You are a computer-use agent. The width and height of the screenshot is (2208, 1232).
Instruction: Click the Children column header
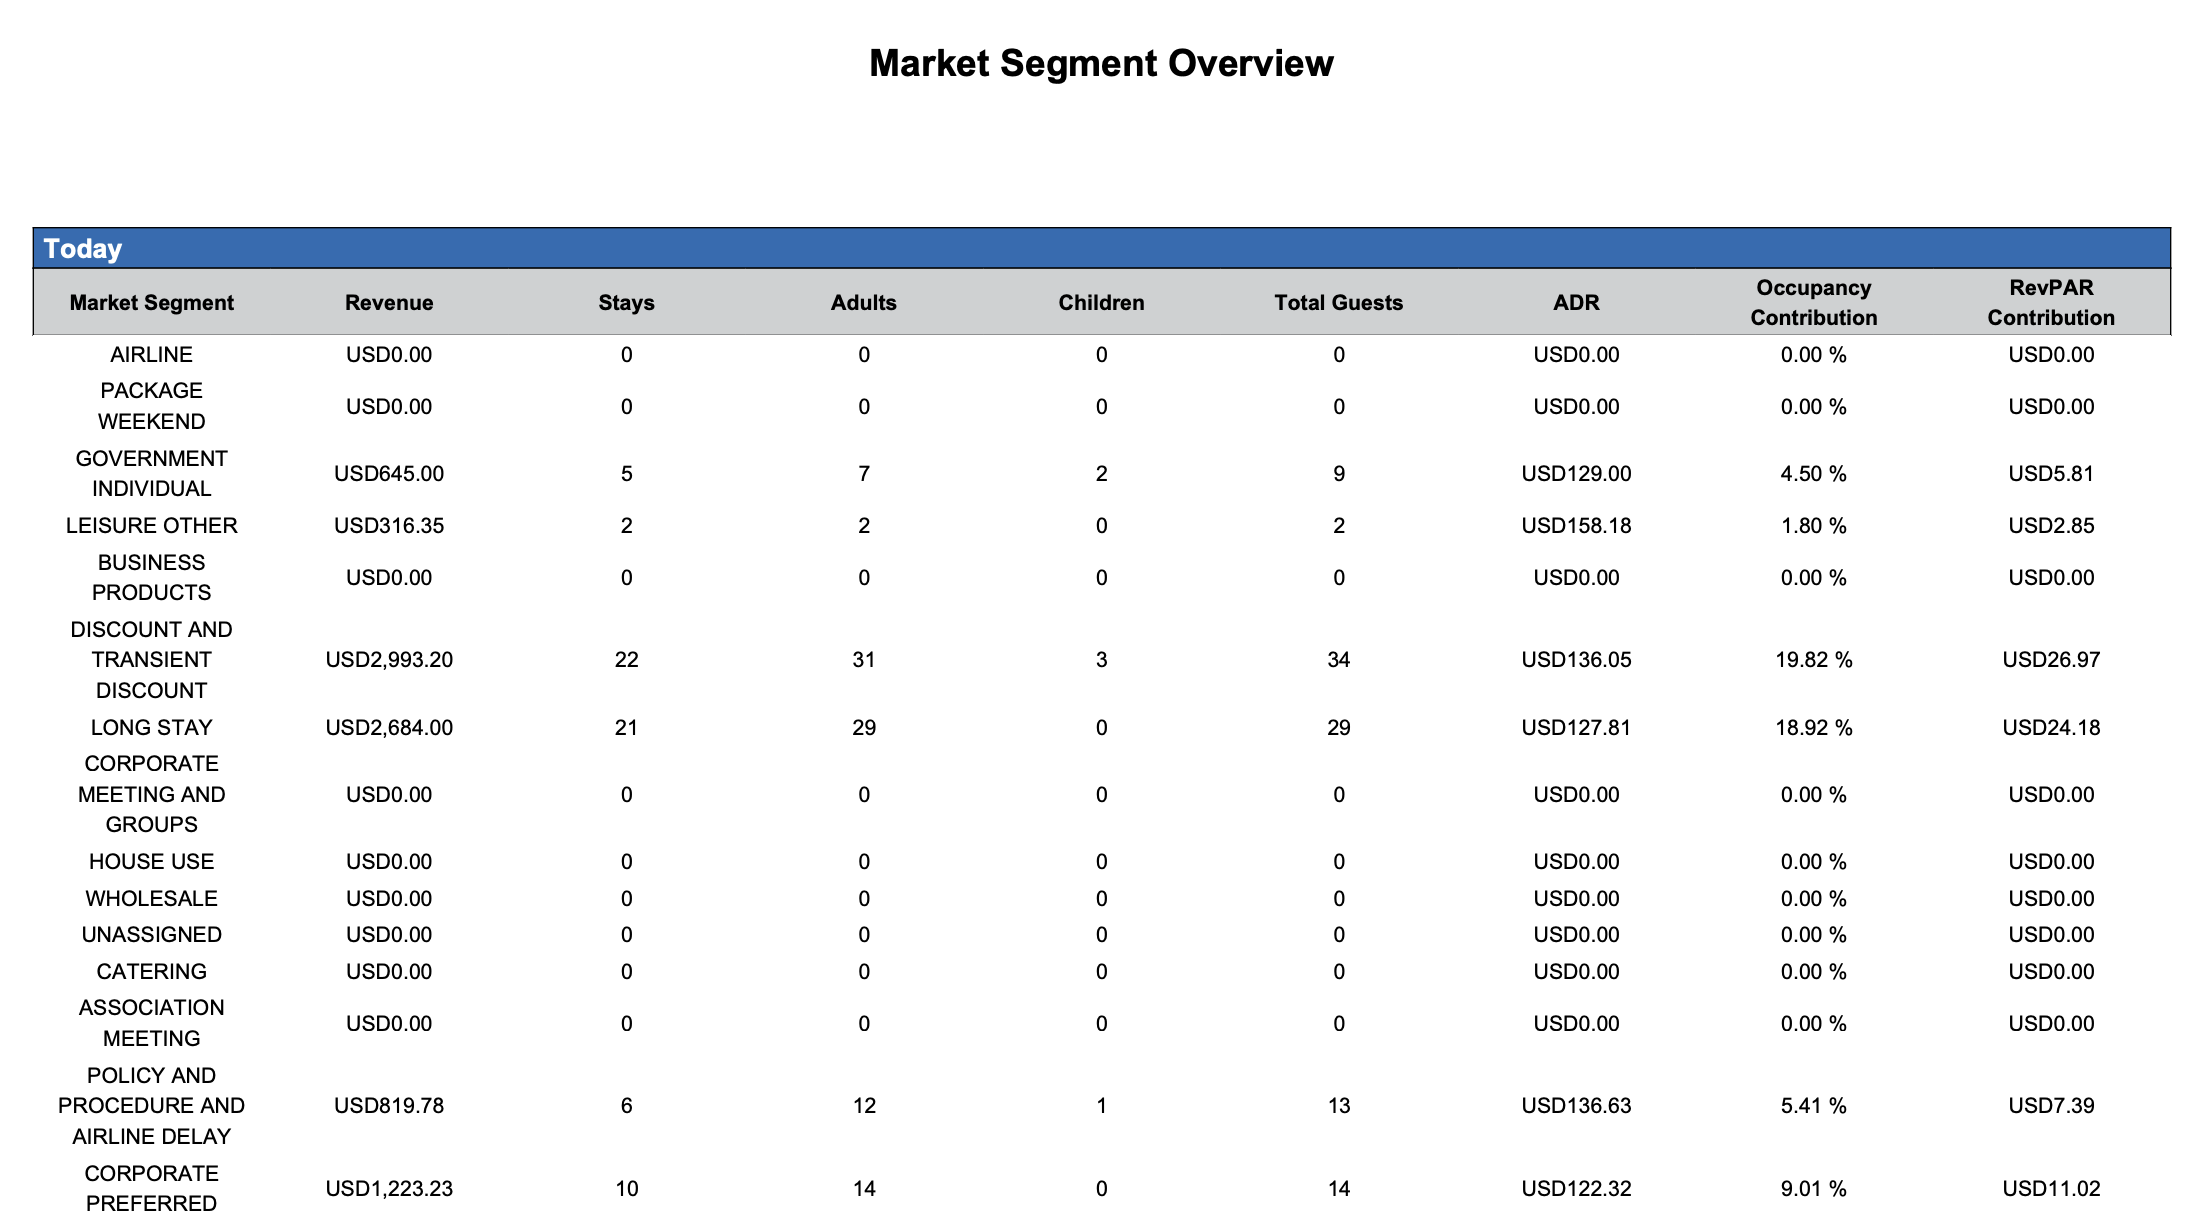[1101, 303]
